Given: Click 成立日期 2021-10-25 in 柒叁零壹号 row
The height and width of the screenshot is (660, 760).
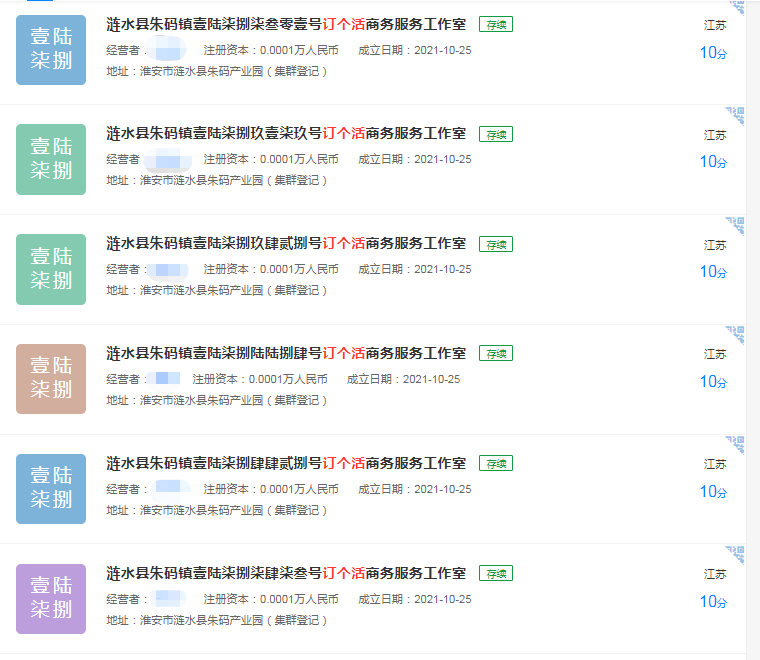Looking at the screenshot, I should click(415, 50).
